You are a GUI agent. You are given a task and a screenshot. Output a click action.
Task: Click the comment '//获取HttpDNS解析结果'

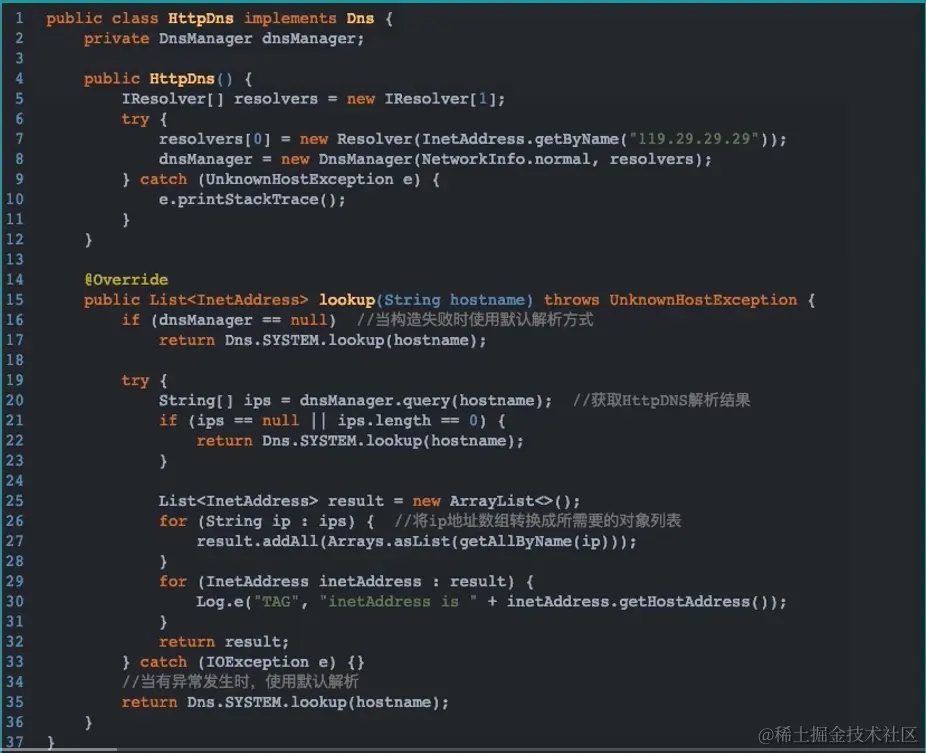click(661, 400)
